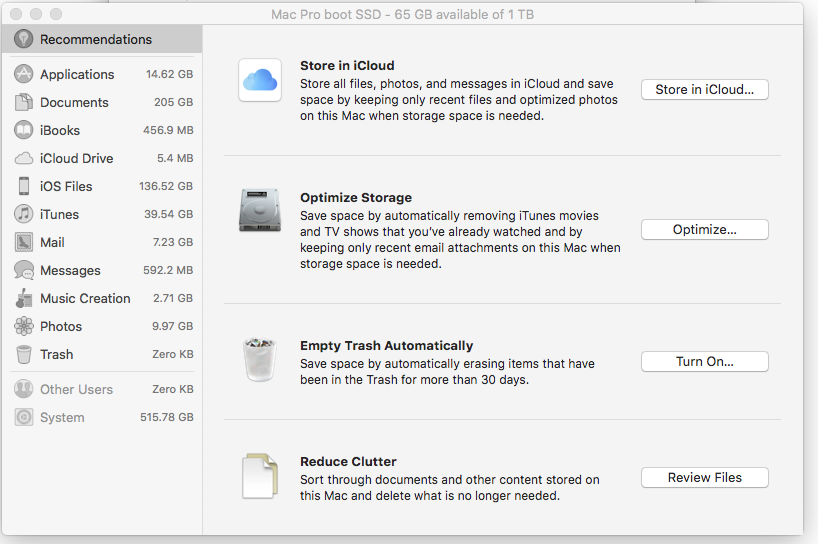Click the iCloud Drive cloud icon in sidebar
The image size is (818, 544).
tap(23, 158)
